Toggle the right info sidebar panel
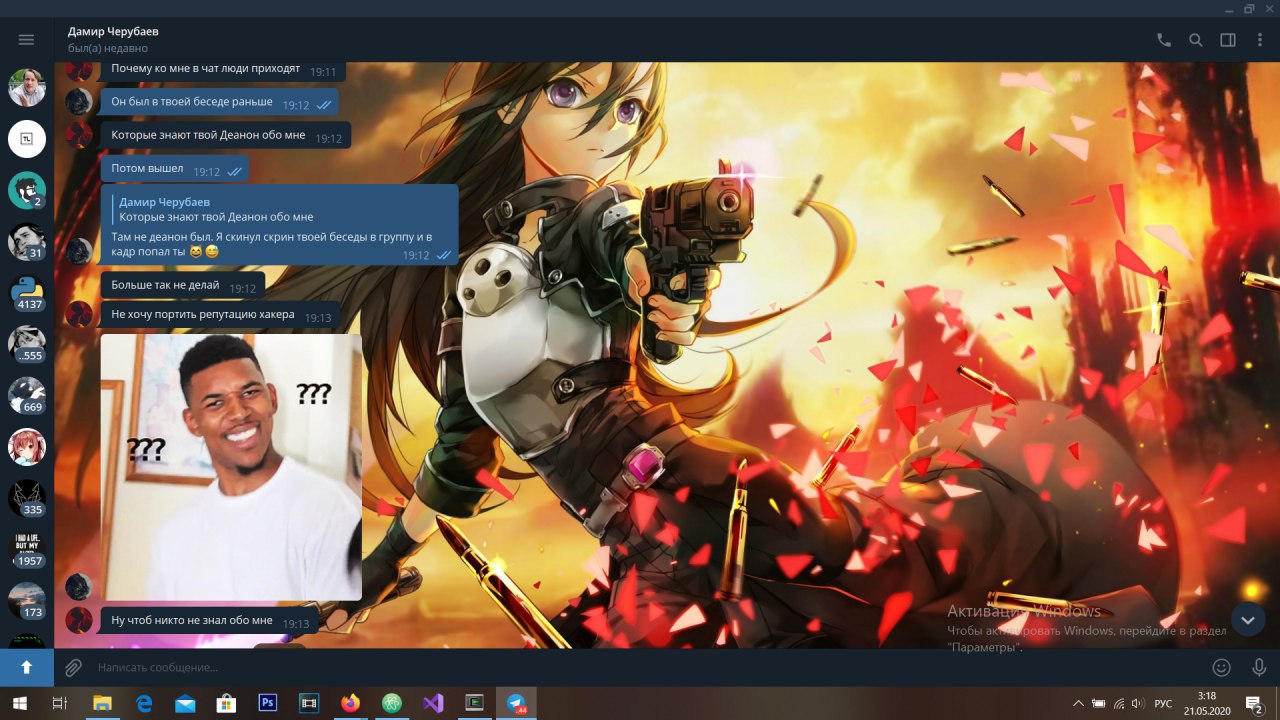This screenshot has width=1280, height=720. pyautogui.click(x=1227, y=40)
